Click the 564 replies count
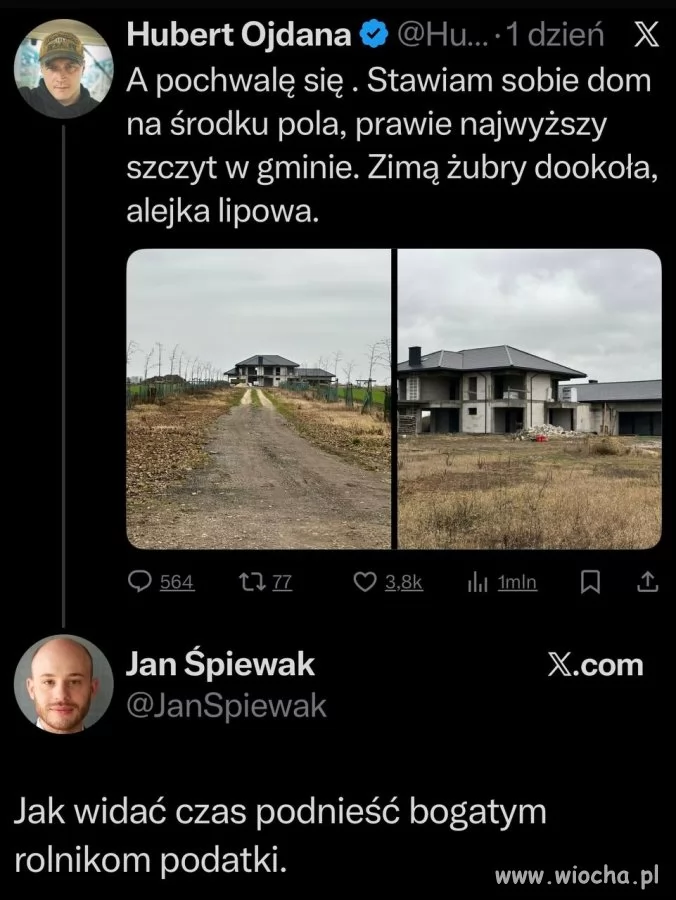 [x=177, y=582]
